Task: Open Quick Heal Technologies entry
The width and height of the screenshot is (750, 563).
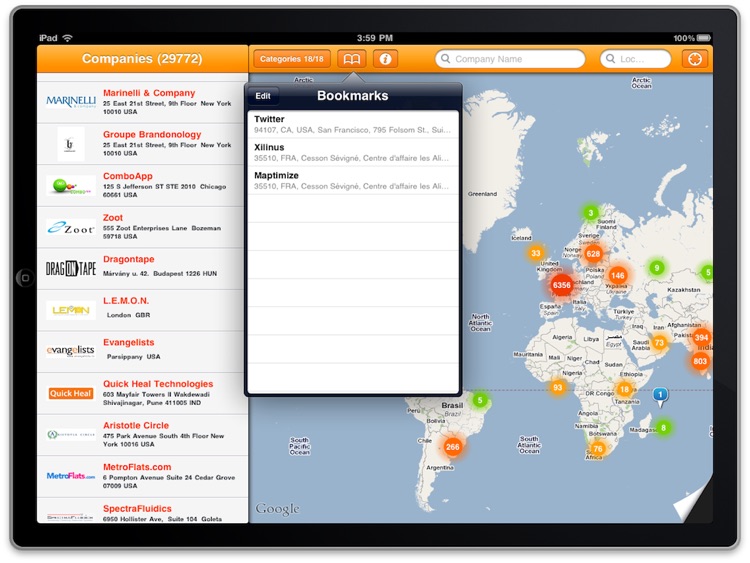Action: click(143, 394)
